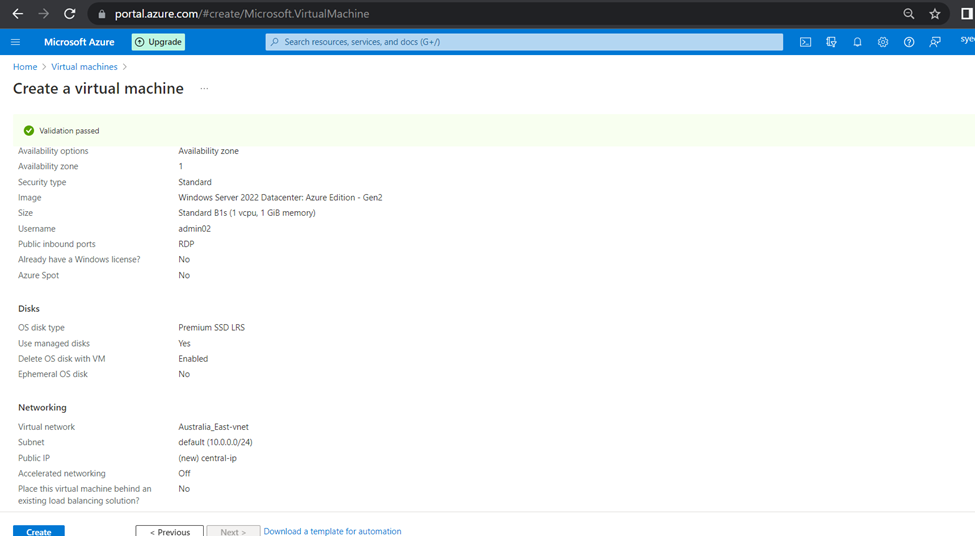Image resolution: width=975 pixels, height=536 pixels.
Task: Open the browser side panel icon
Action: pyautogui.click(x=964, y=14)
